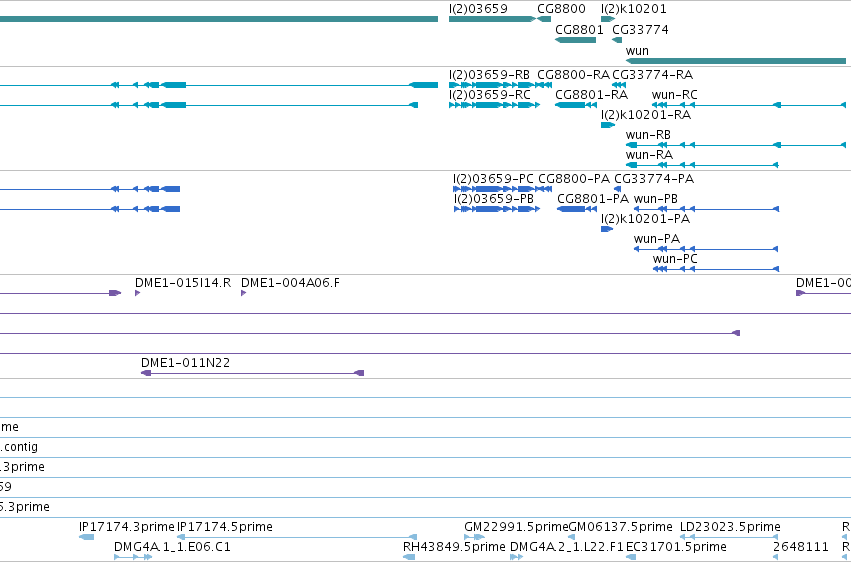The width and height of the screenshot is (851, 562).
Task: Click the wun-RA transcript label
Action: [649, 155]
